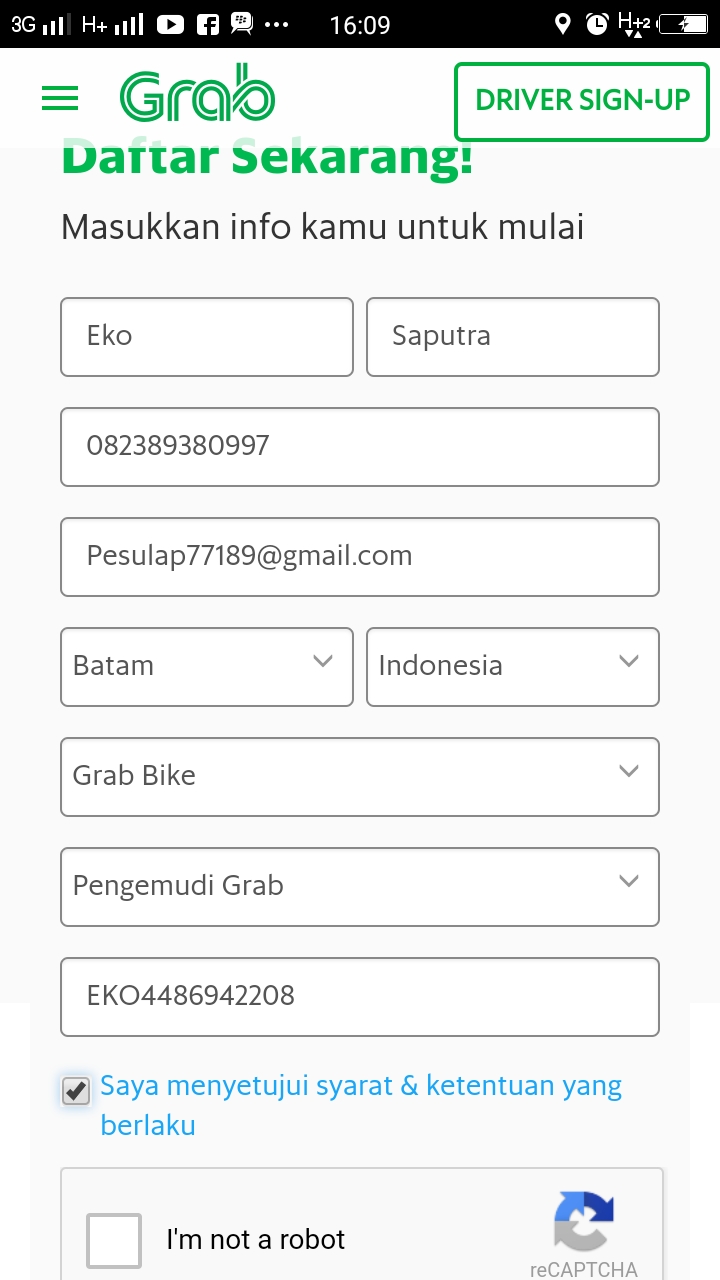Click the referral code EKO4486942208 field
The image size is (720, 1280).
point(360,997)
